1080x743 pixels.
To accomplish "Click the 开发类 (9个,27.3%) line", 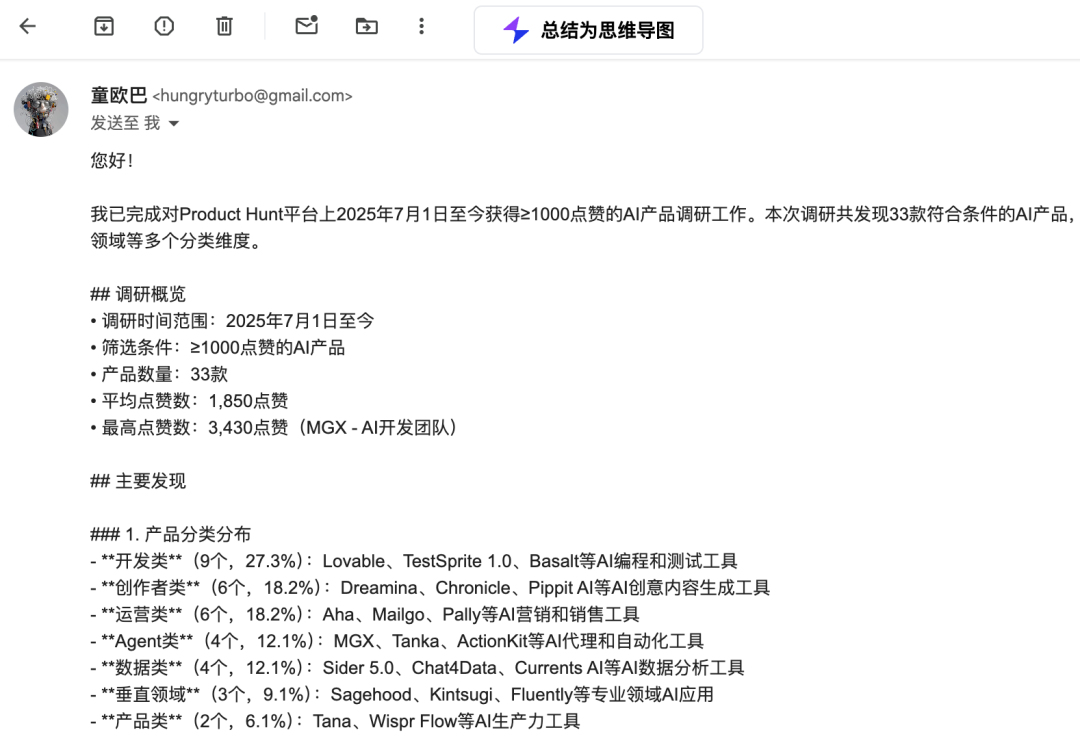I will point(414,561).
